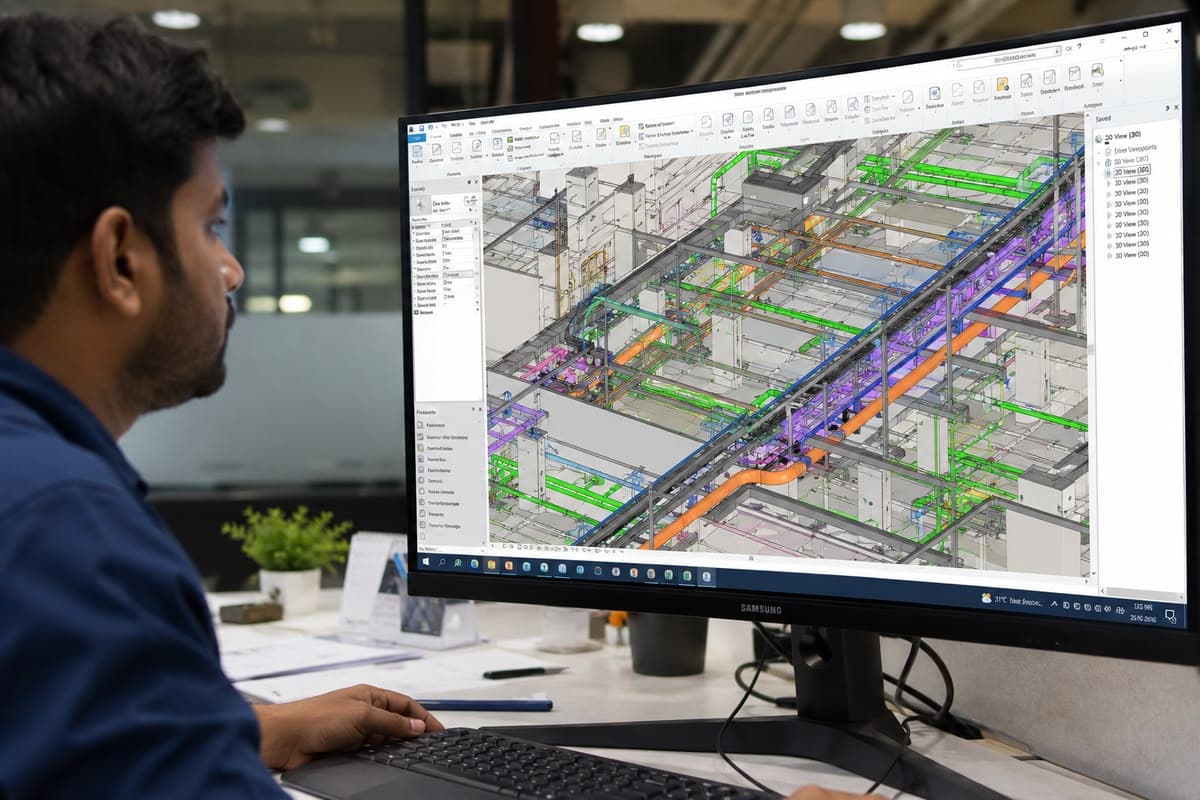Viewport: 1200px width, 800px height.
Task: Select the outlined 3D View (30) saved viewpoint
Action: click(x=1132, y=171)
